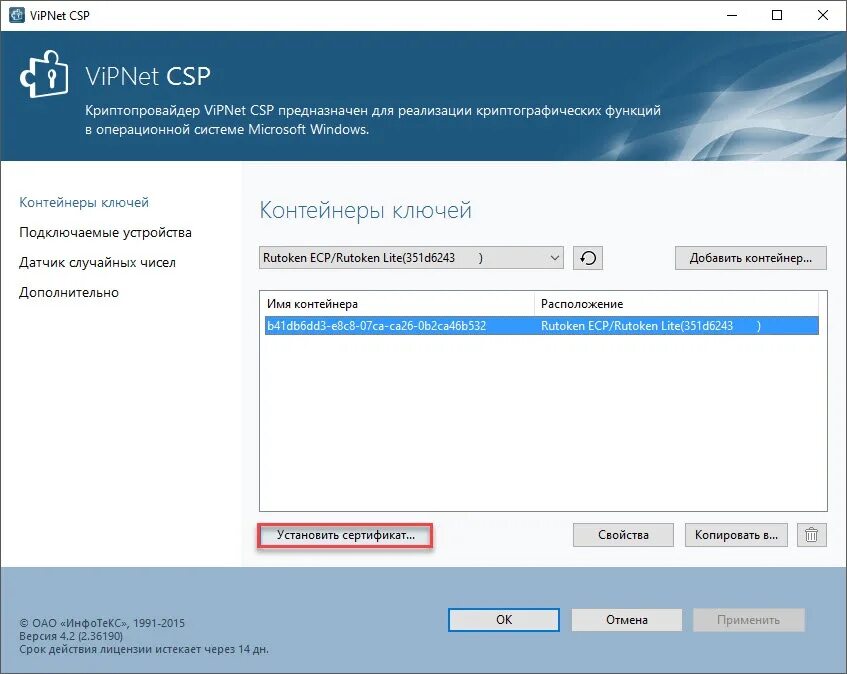
Task: Click the refresh containers list icon
Action: click(x=588, y=258)
